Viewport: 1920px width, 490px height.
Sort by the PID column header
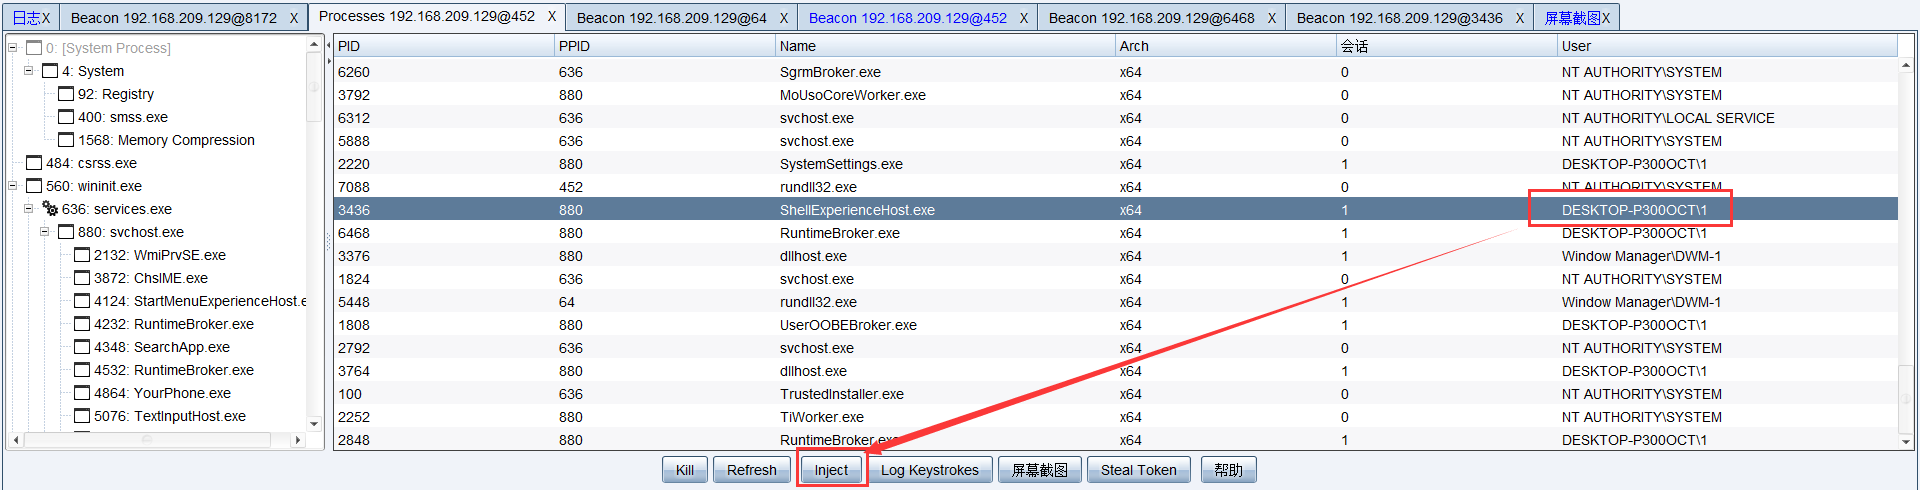(444, 46)
